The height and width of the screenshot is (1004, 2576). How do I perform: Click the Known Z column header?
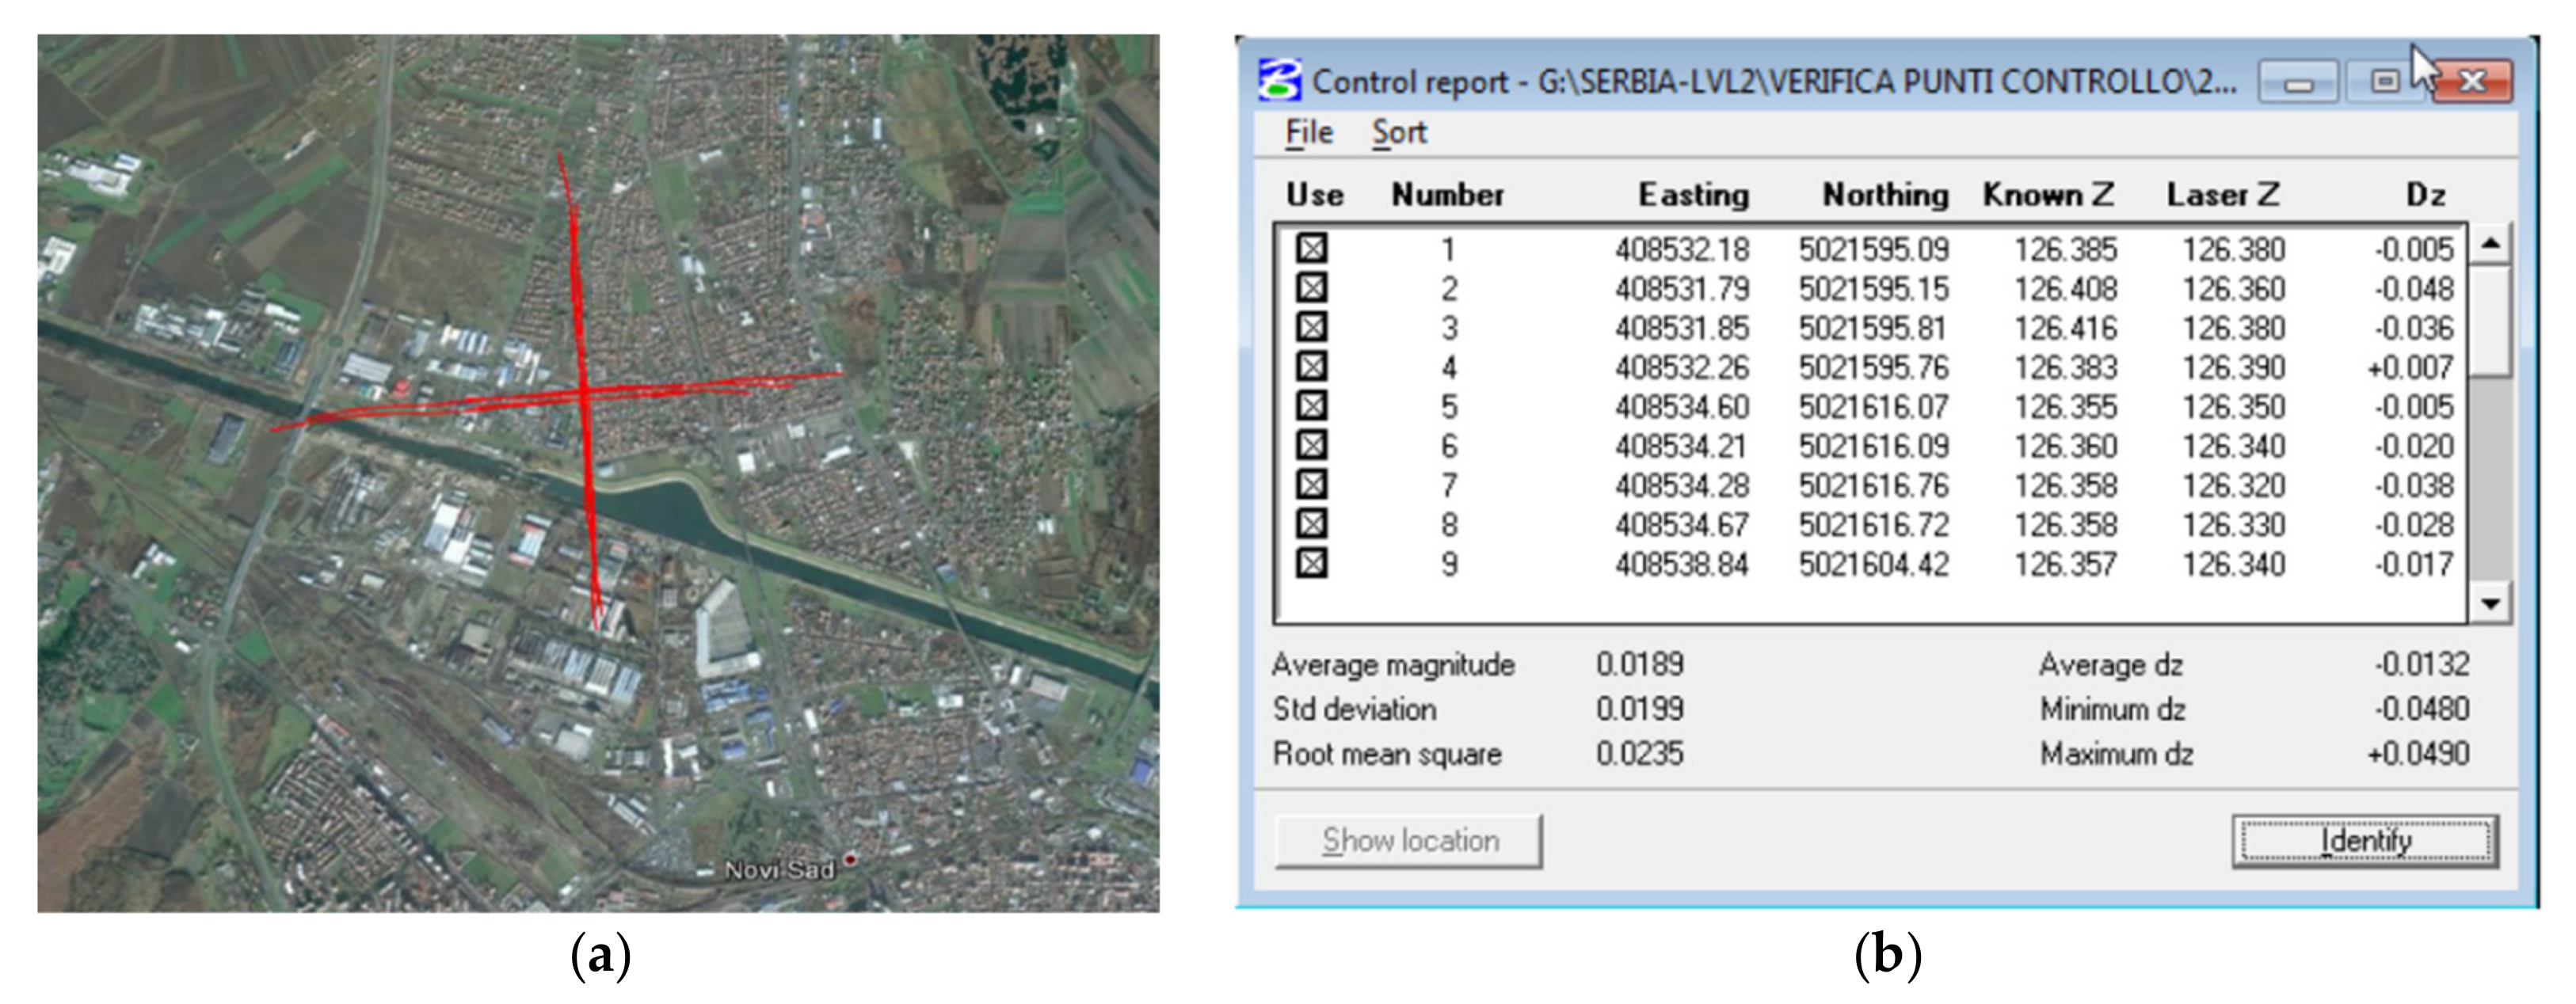2049,195
